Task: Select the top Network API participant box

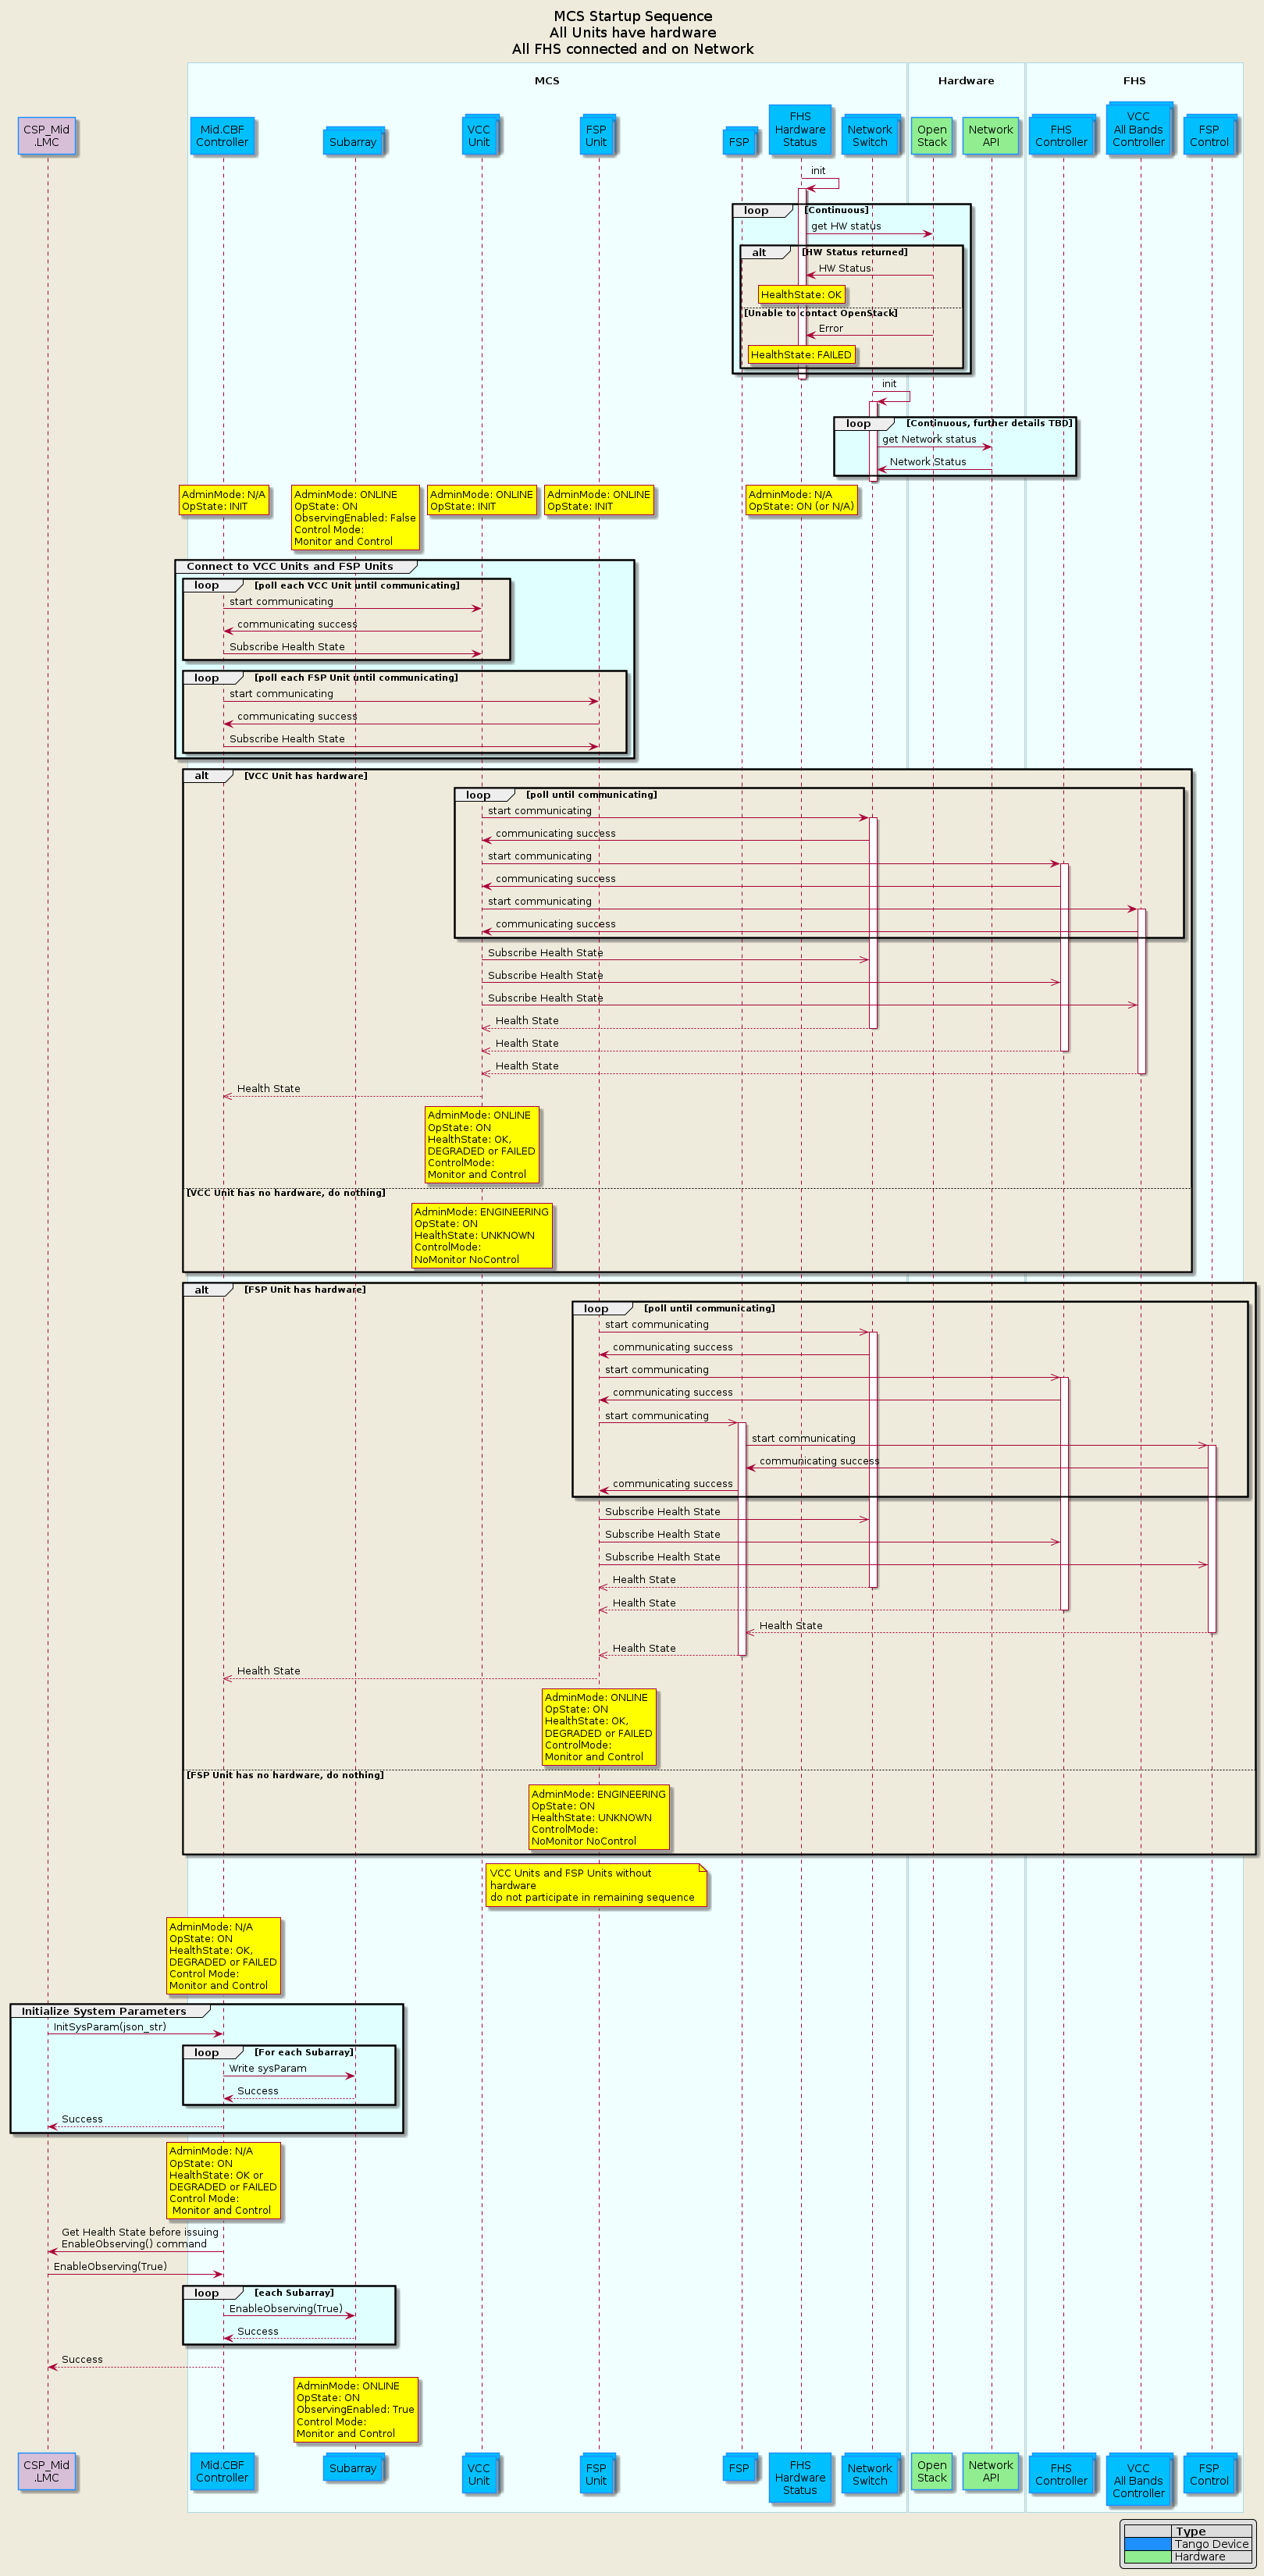Action: (991, 136)
